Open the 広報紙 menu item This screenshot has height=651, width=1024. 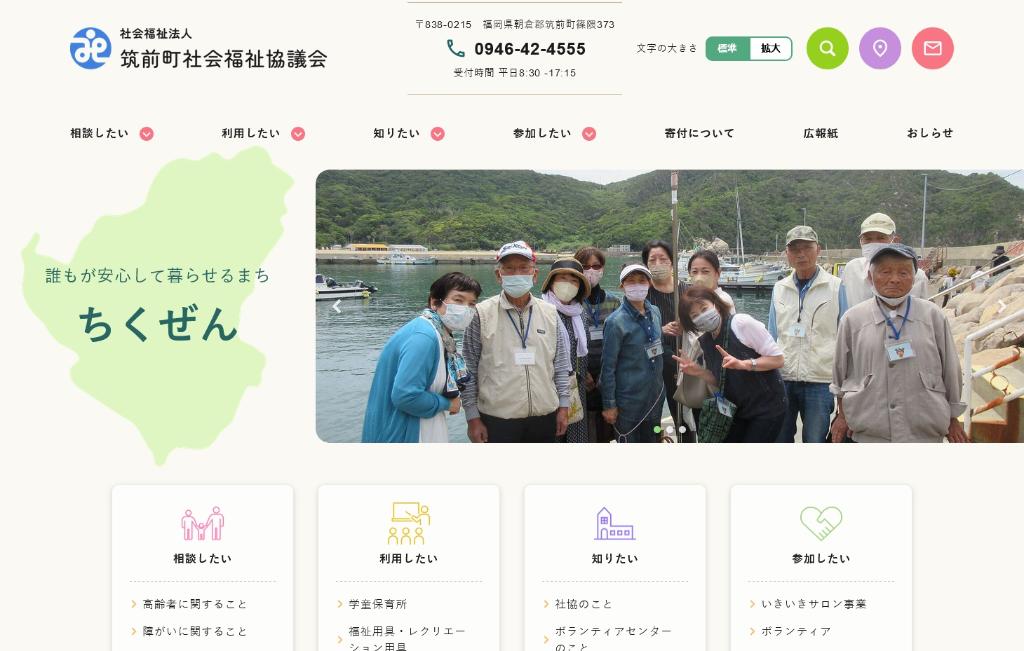click(x=820, y=133)
